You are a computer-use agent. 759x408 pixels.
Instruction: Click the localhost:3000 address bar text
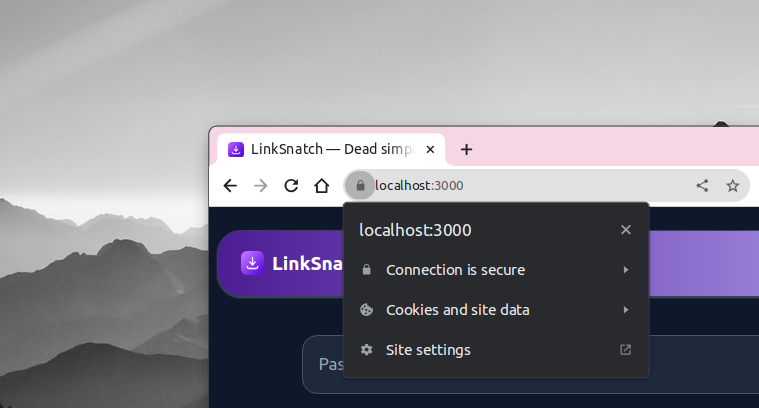point(419,186)
